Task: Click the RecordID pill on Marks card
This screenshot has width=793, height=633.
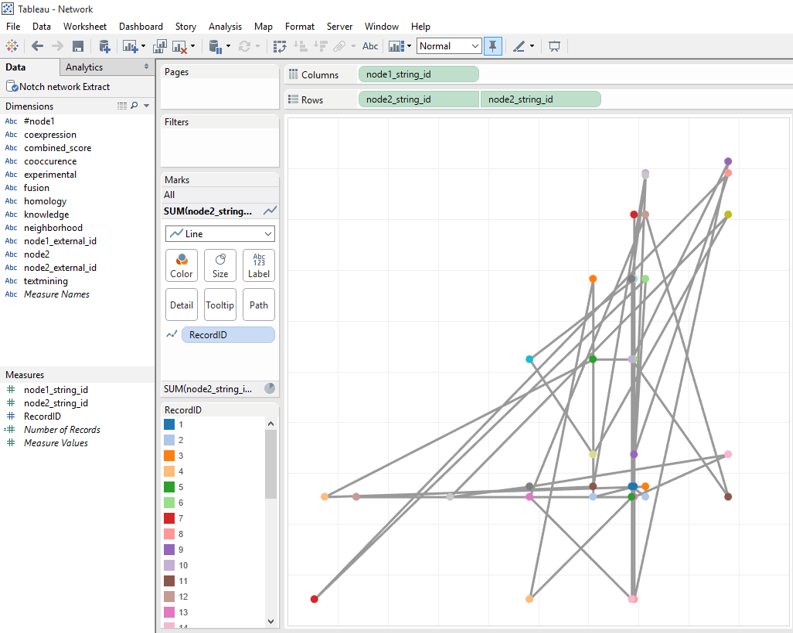Action: click(x=228, y=335)
